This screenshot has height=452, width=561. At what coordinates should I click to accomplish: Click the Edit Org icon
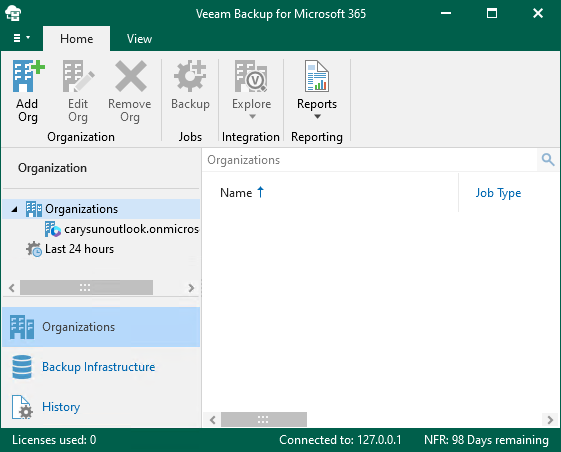click(x=78, y=76)
